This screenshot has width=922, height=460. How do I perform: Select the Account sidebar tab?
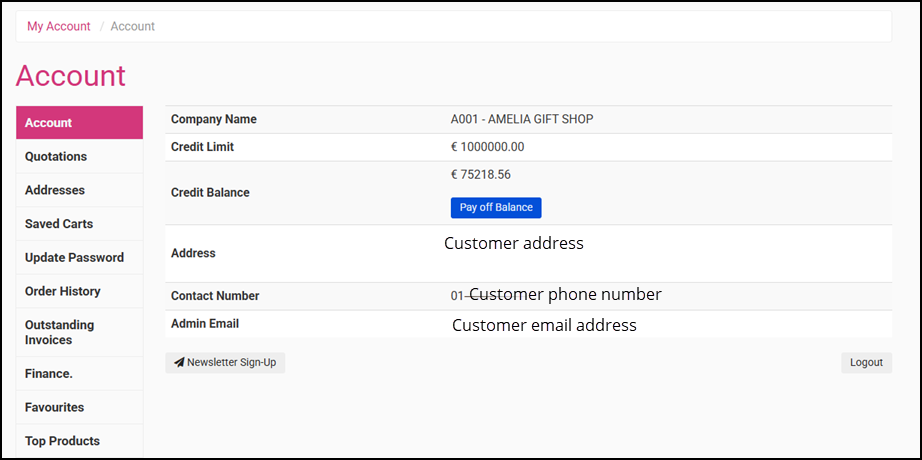[79, 123]
